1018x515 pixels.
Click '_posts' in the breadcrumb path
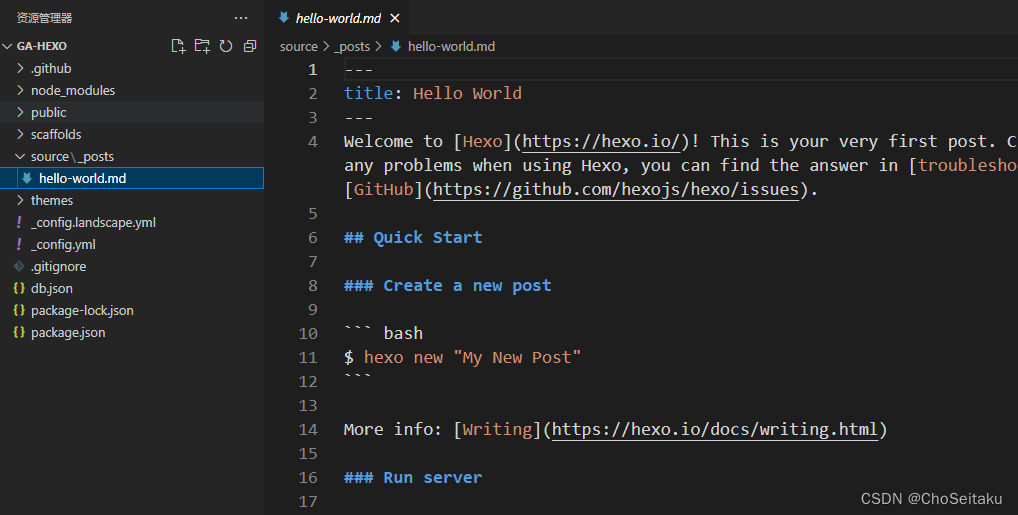pyautogui.click(x=352, y=46)
